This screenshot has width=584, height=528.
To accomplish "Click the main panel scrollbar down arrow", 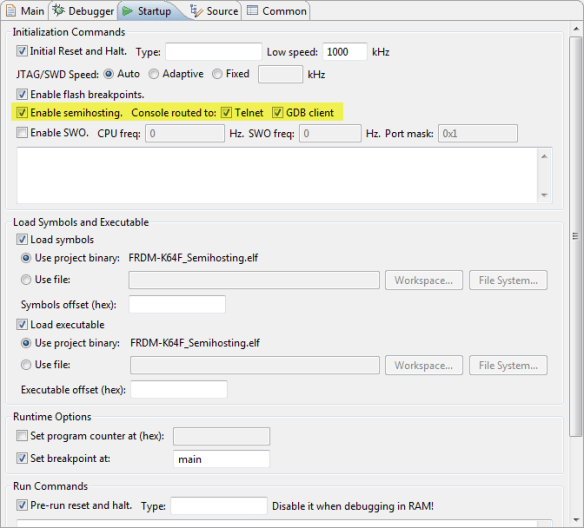I will tap(576, 519).
